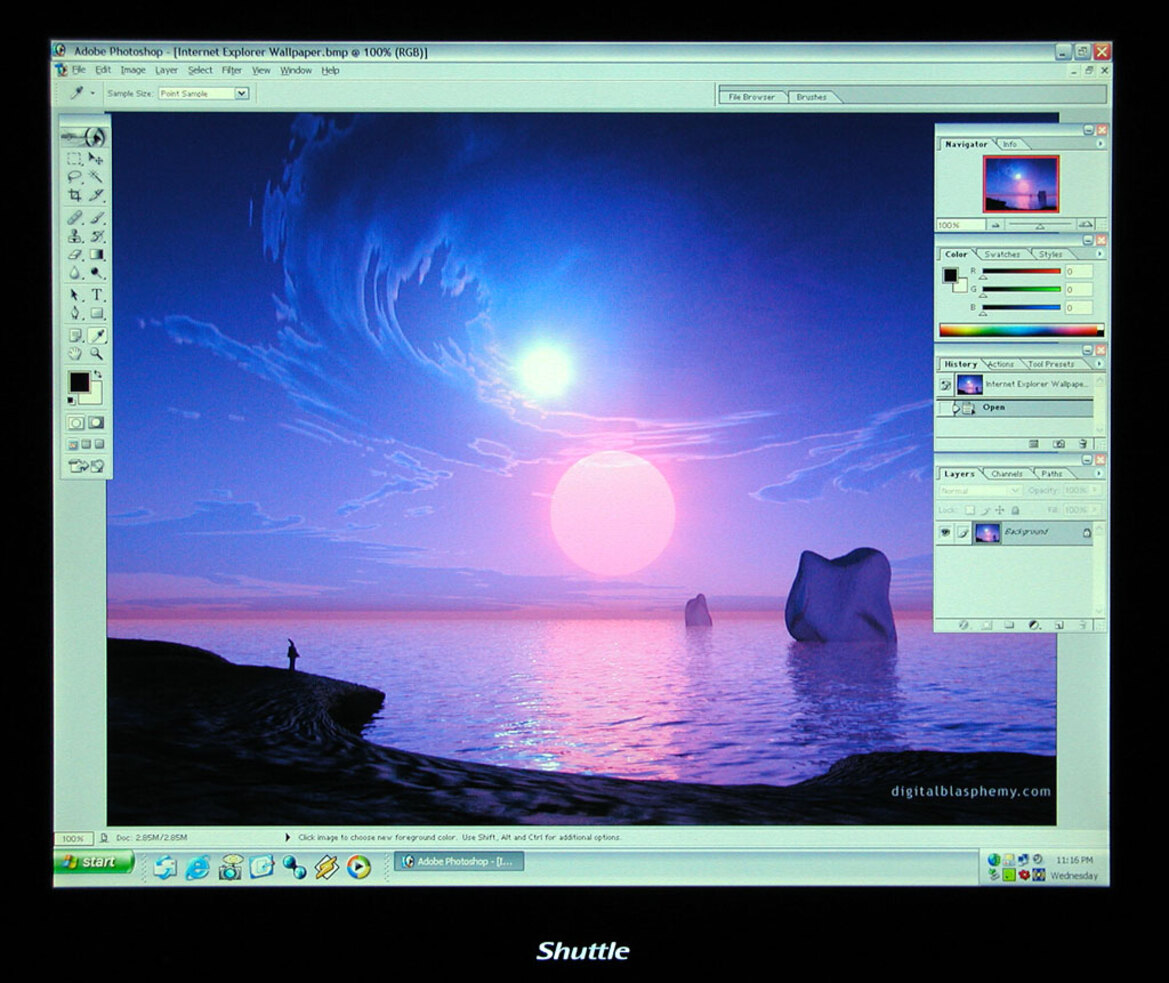The width and height of the screenshot is (1169, 983).
Task: Select the Notes tool
Action: coord(75,335)
